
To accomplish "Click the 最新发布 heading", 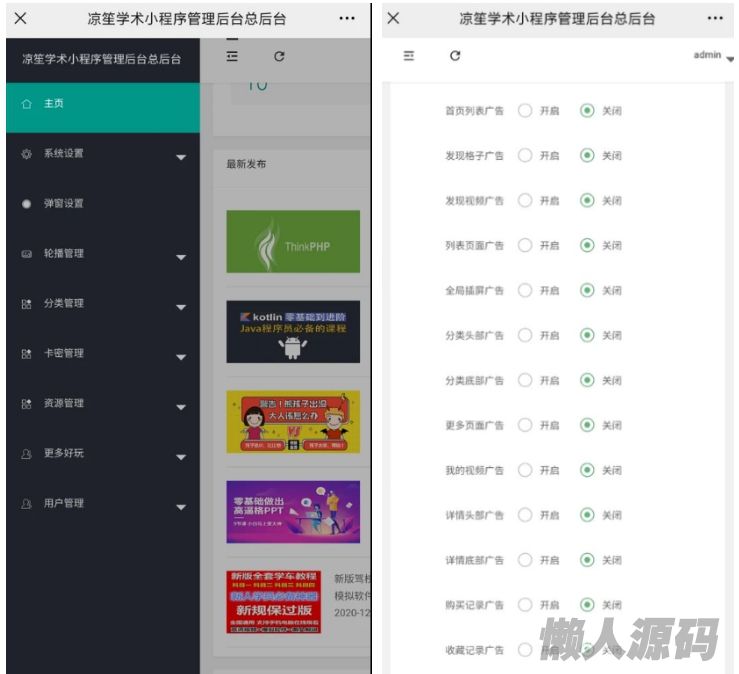I will point(246,164).
